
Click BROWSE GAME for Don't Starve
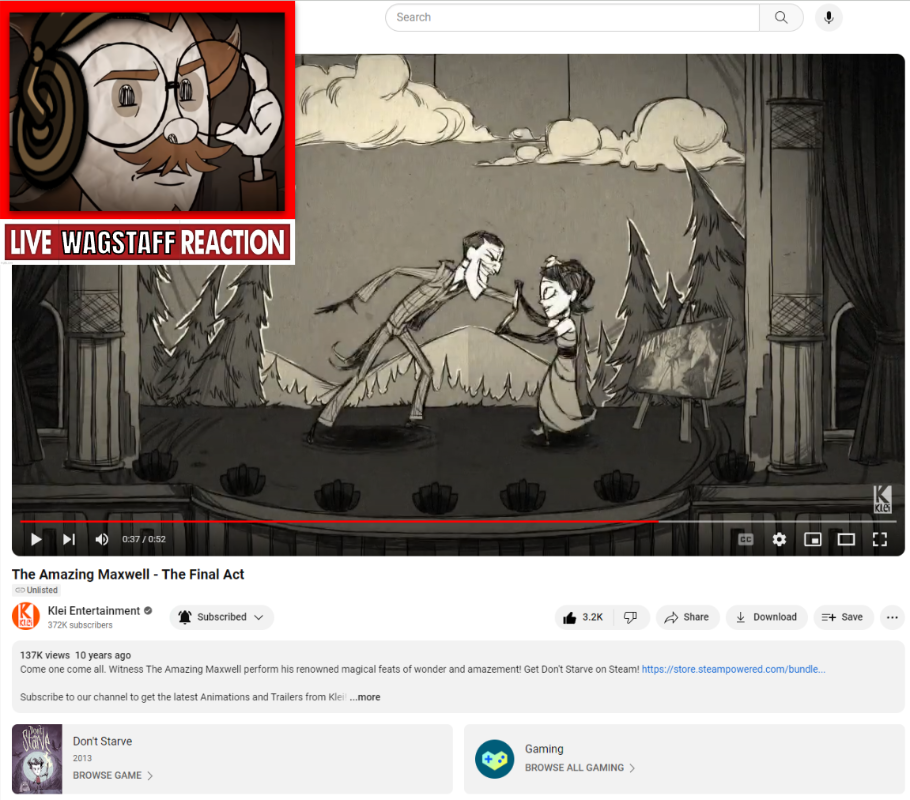click(113, 776)
